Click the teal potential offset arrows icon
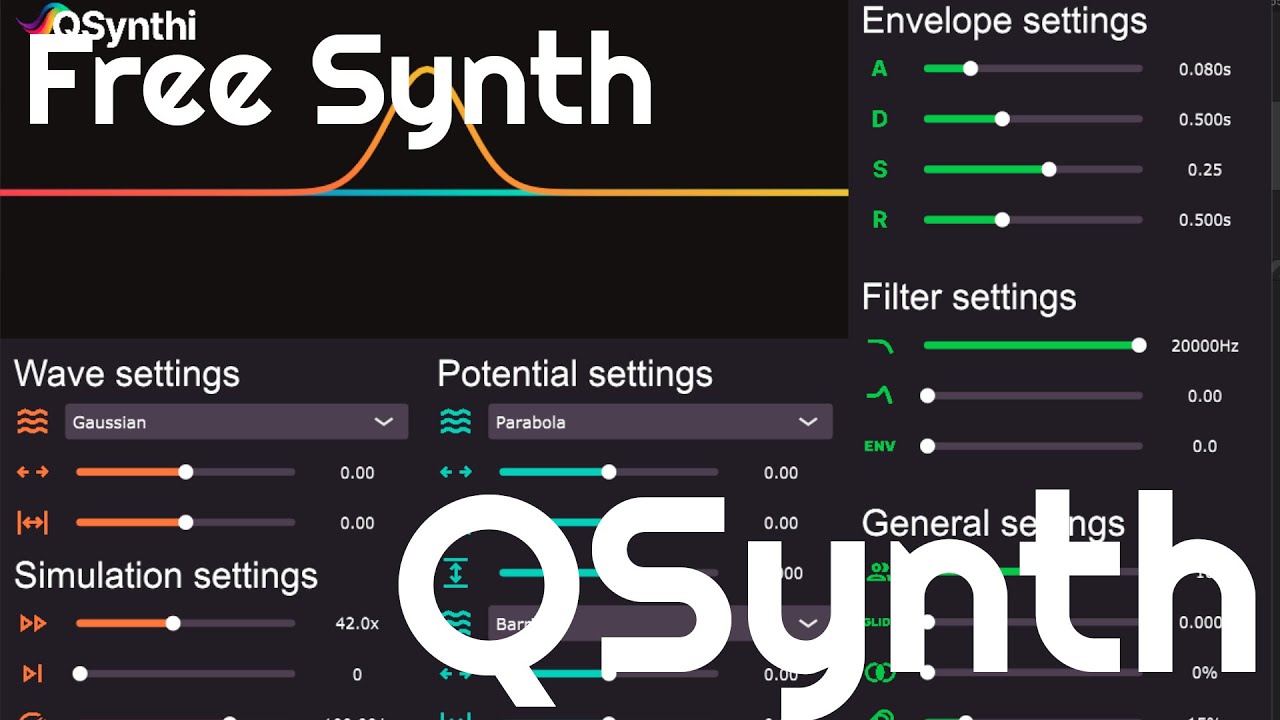 coord(456,472)
